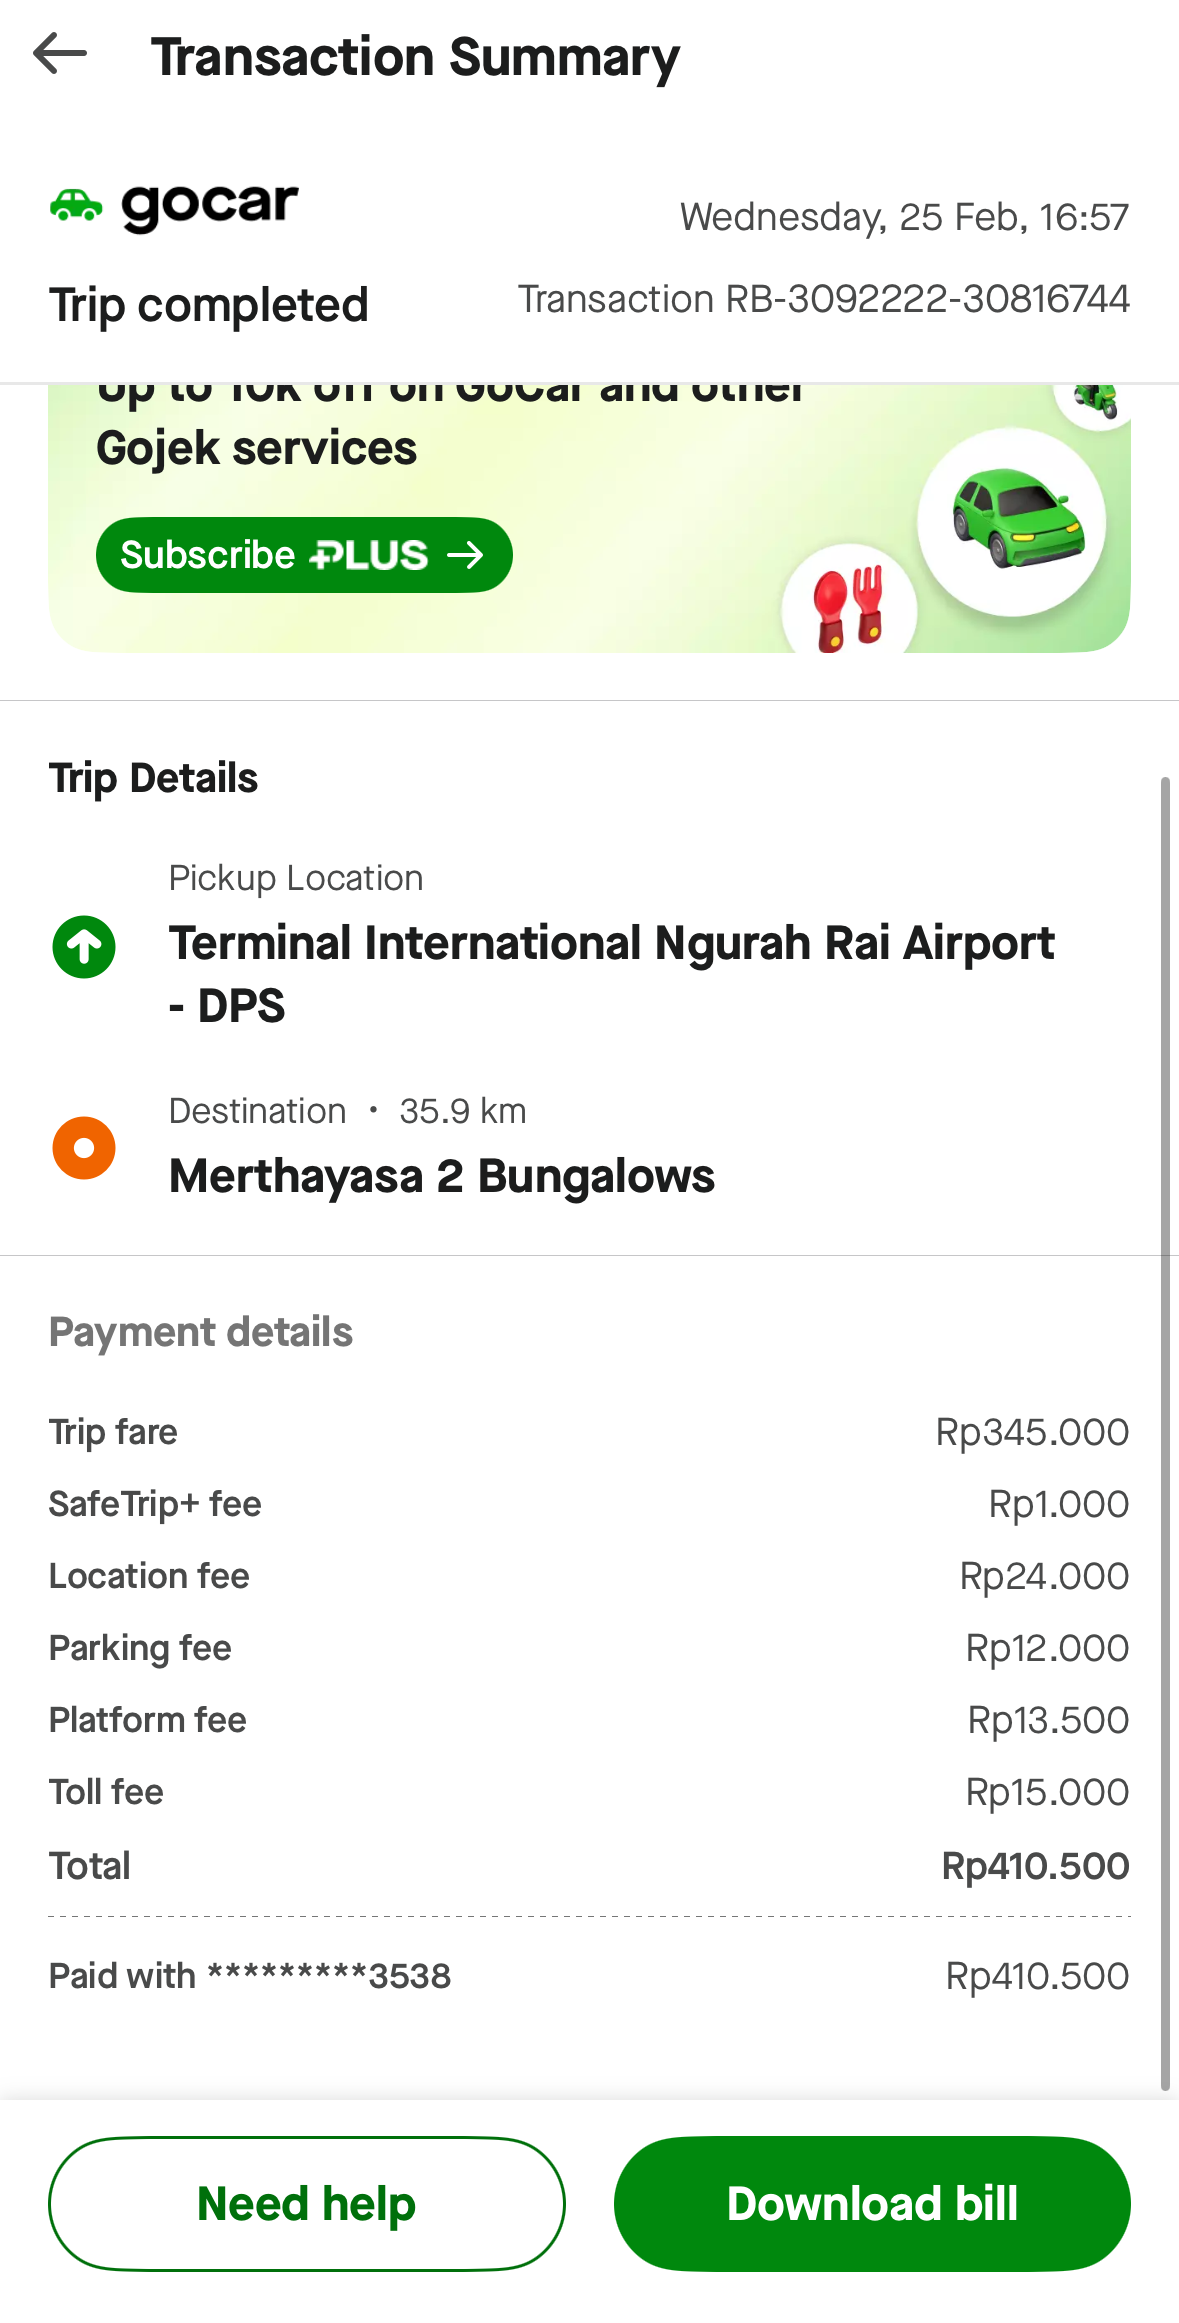Tap the Transaction Summary page title

click(x=415, y=57)
